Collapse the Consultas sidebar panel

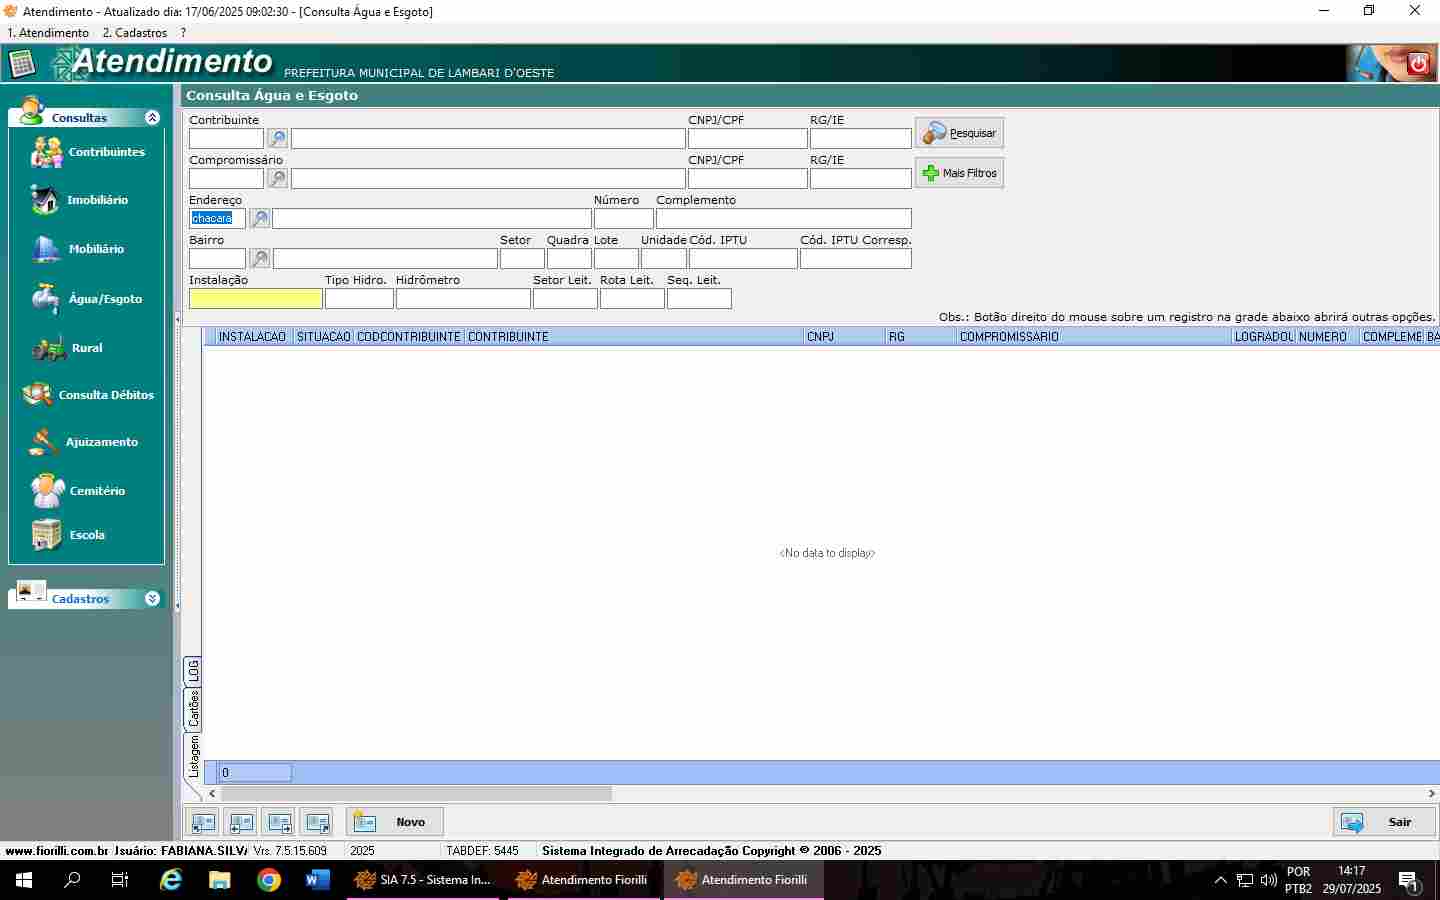pyautogui.click(x=152, y=118)
